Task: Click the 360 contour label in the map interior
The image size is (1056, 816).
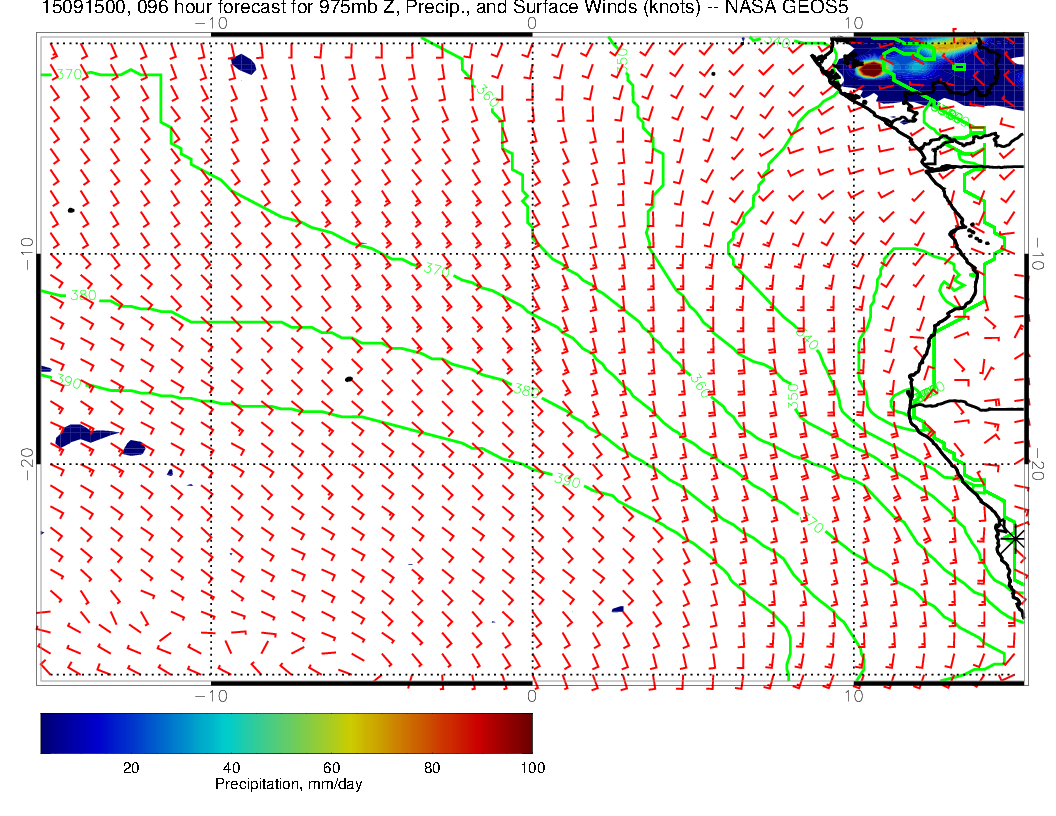Action: [700, 386]
